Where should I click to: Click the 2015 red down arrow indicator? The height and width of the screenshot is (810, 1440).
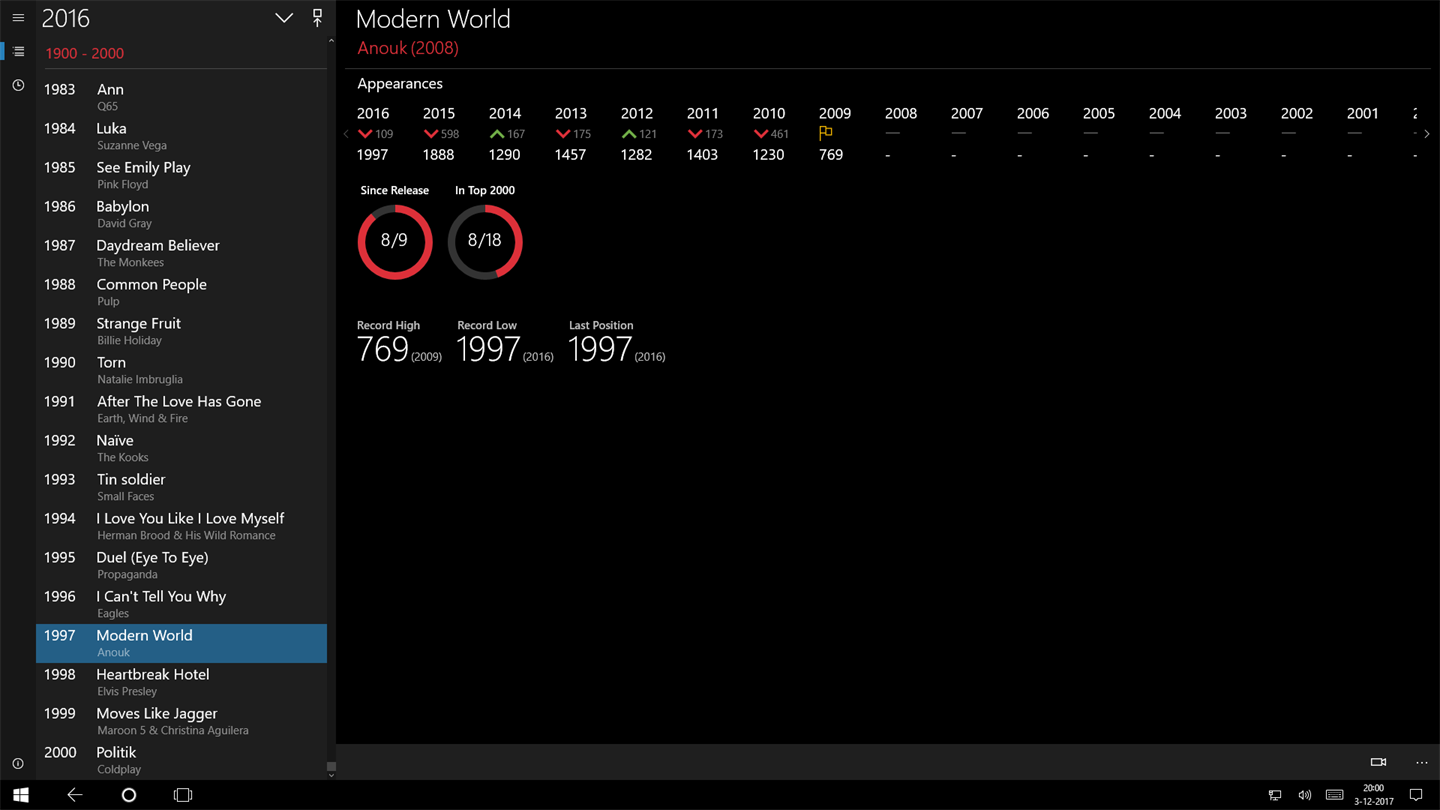431,134
